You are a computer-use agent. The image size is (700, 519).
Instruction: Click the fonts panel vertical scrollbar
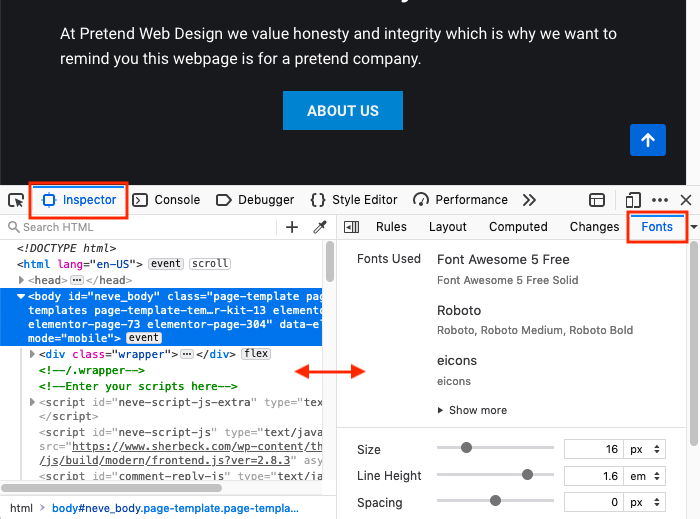tap(694, 344)
